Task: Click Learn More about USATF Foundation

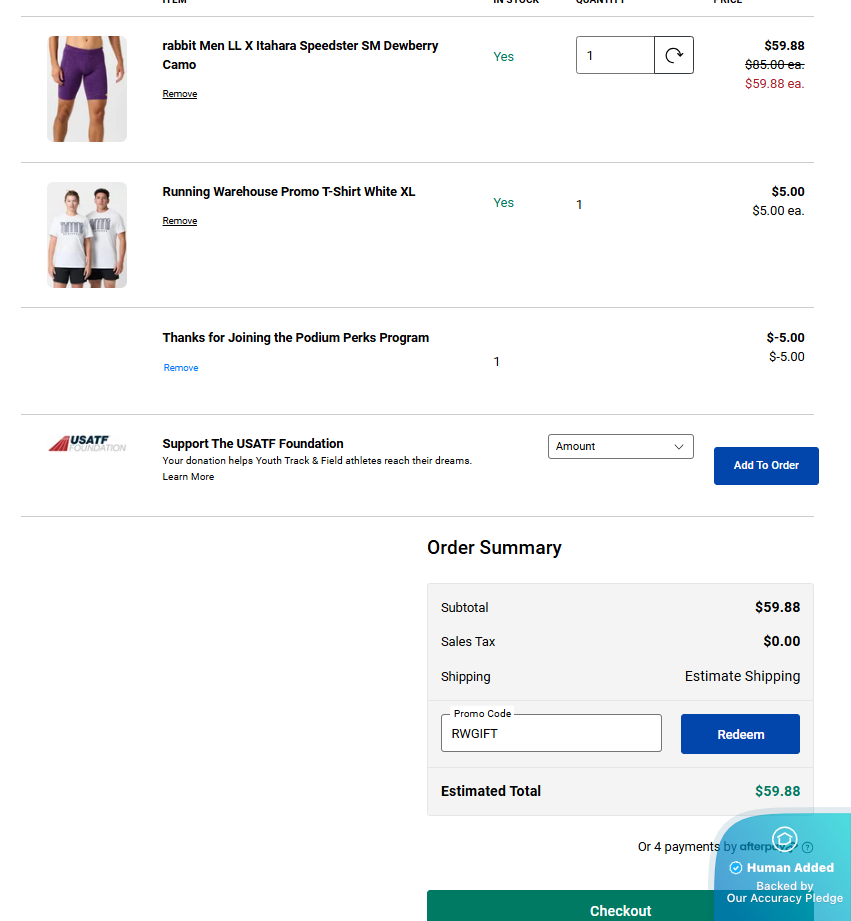Action: tap(188, 477)
